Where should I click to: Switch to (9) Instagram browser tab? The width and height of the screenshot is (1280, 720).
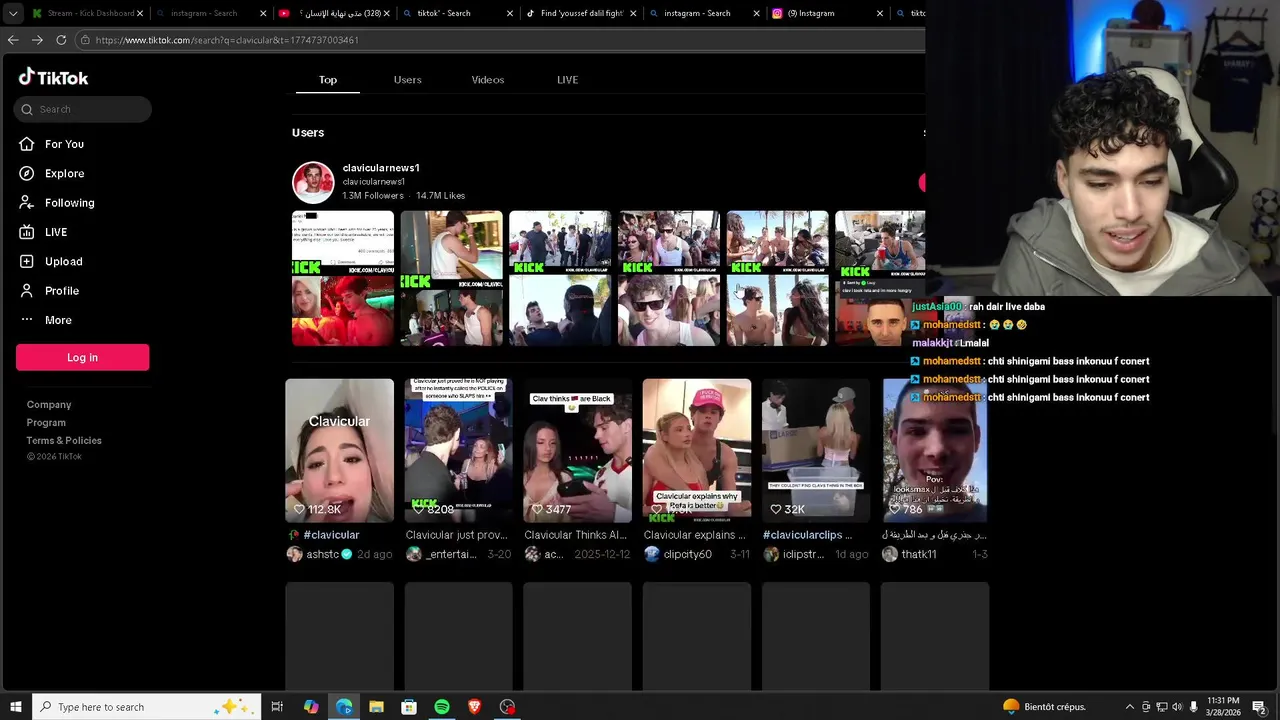pyautogui.click(x=825, y=13)
